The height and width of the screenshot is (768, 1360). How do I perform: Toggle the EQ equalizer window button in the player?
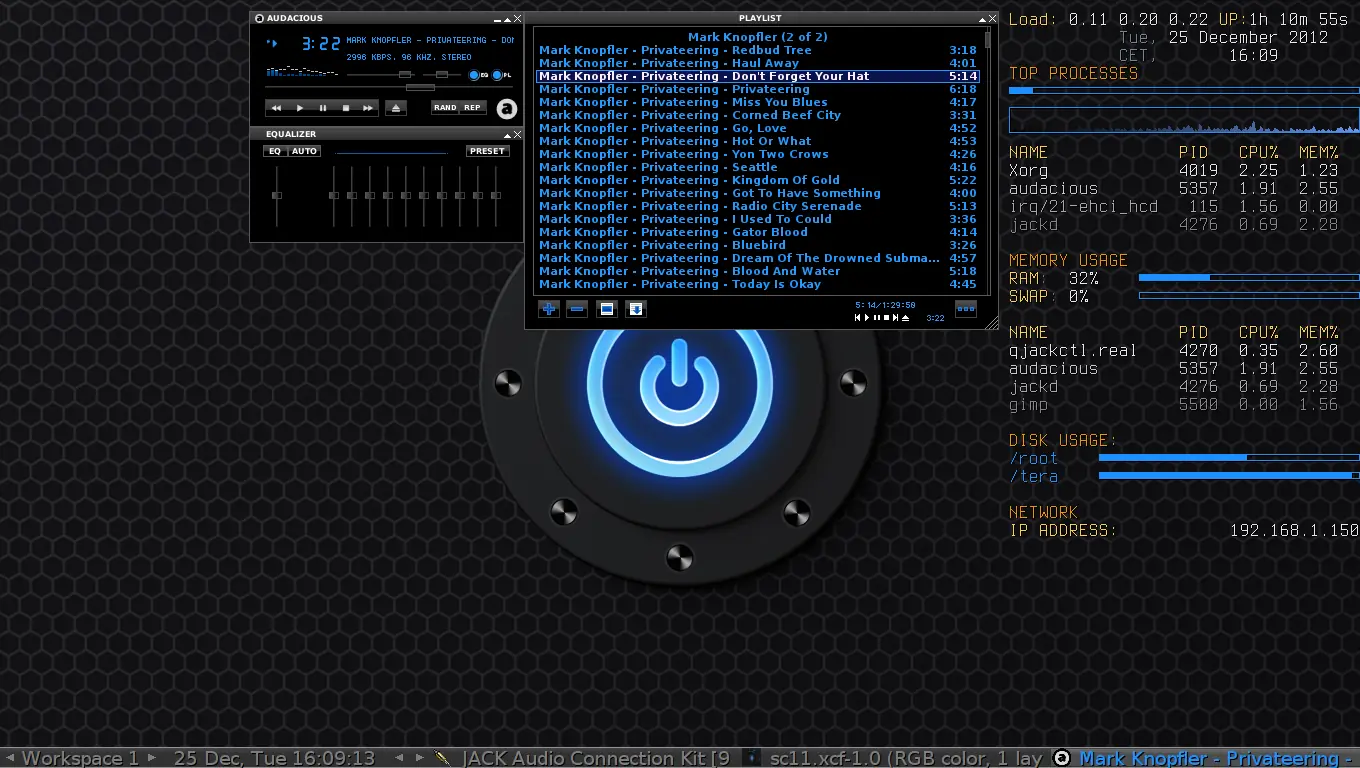pyautogui.click(x=478, y=75)
